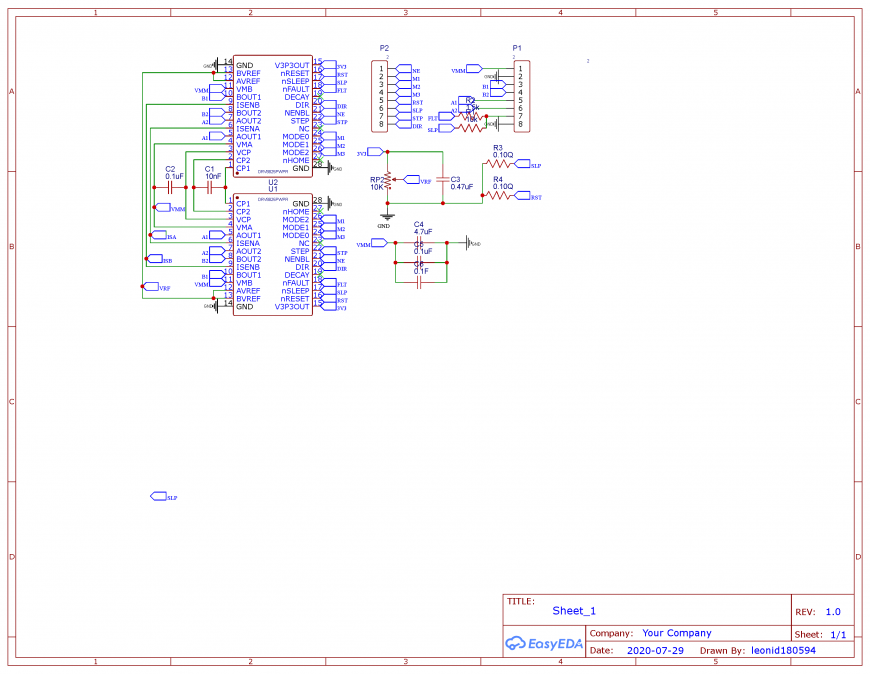Click the 3V3 net port near RP2
This screenshot has height=674, width=870.
pyautogui.click(x=376, y=151)
